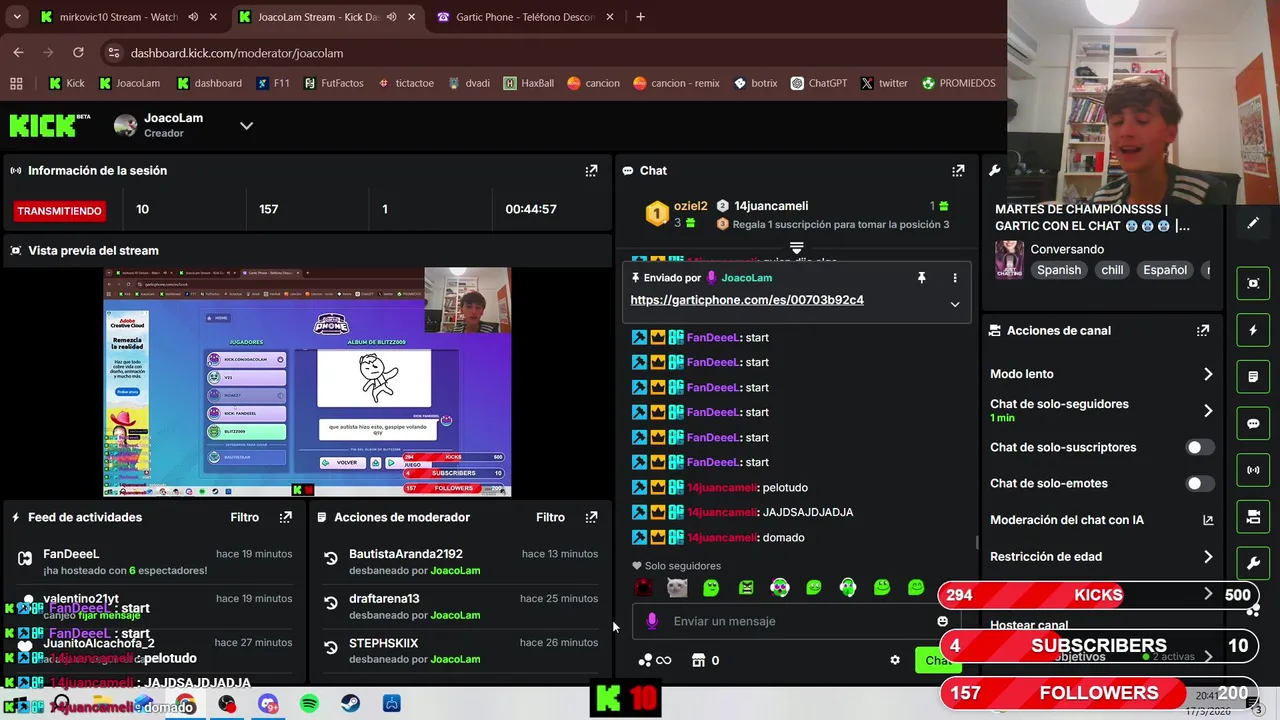Screen dimensions: 1280x720
Task: Pop out the Feed de actividades panel
Action: 286,517
